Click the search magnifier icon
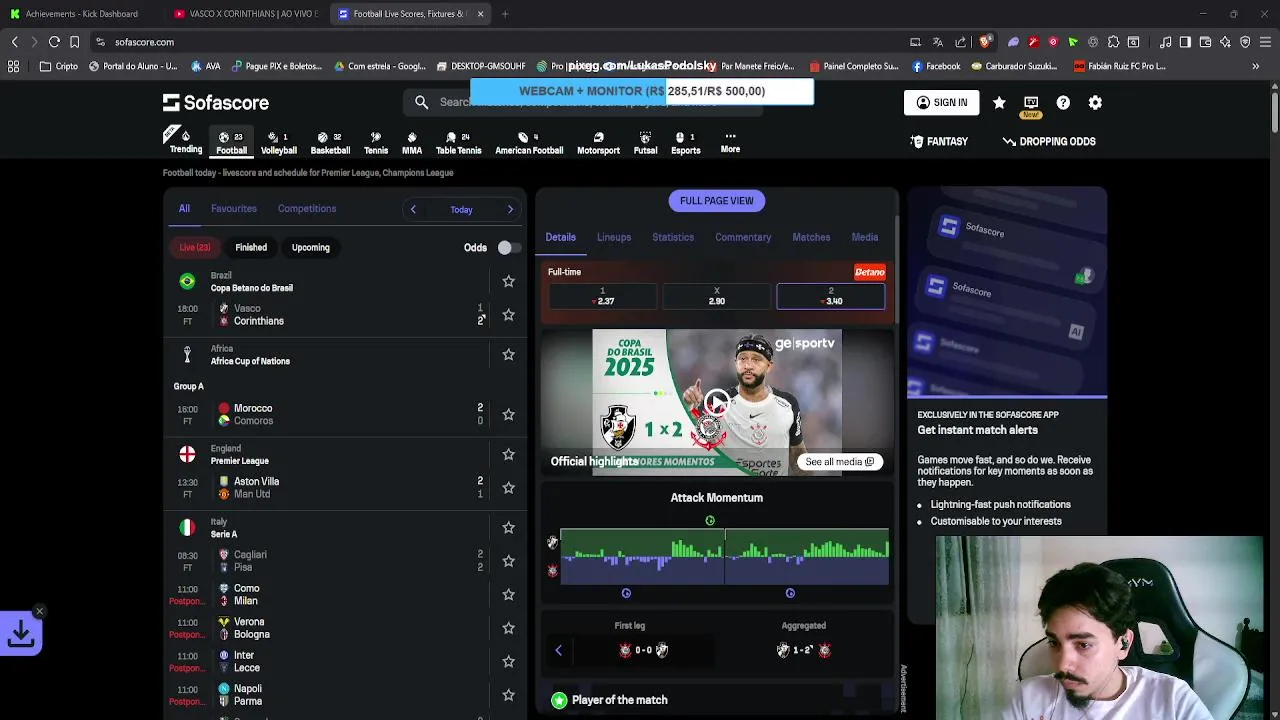Image resolution: width=1280 pixels, height=720 pixels. (x=422, y=102)
